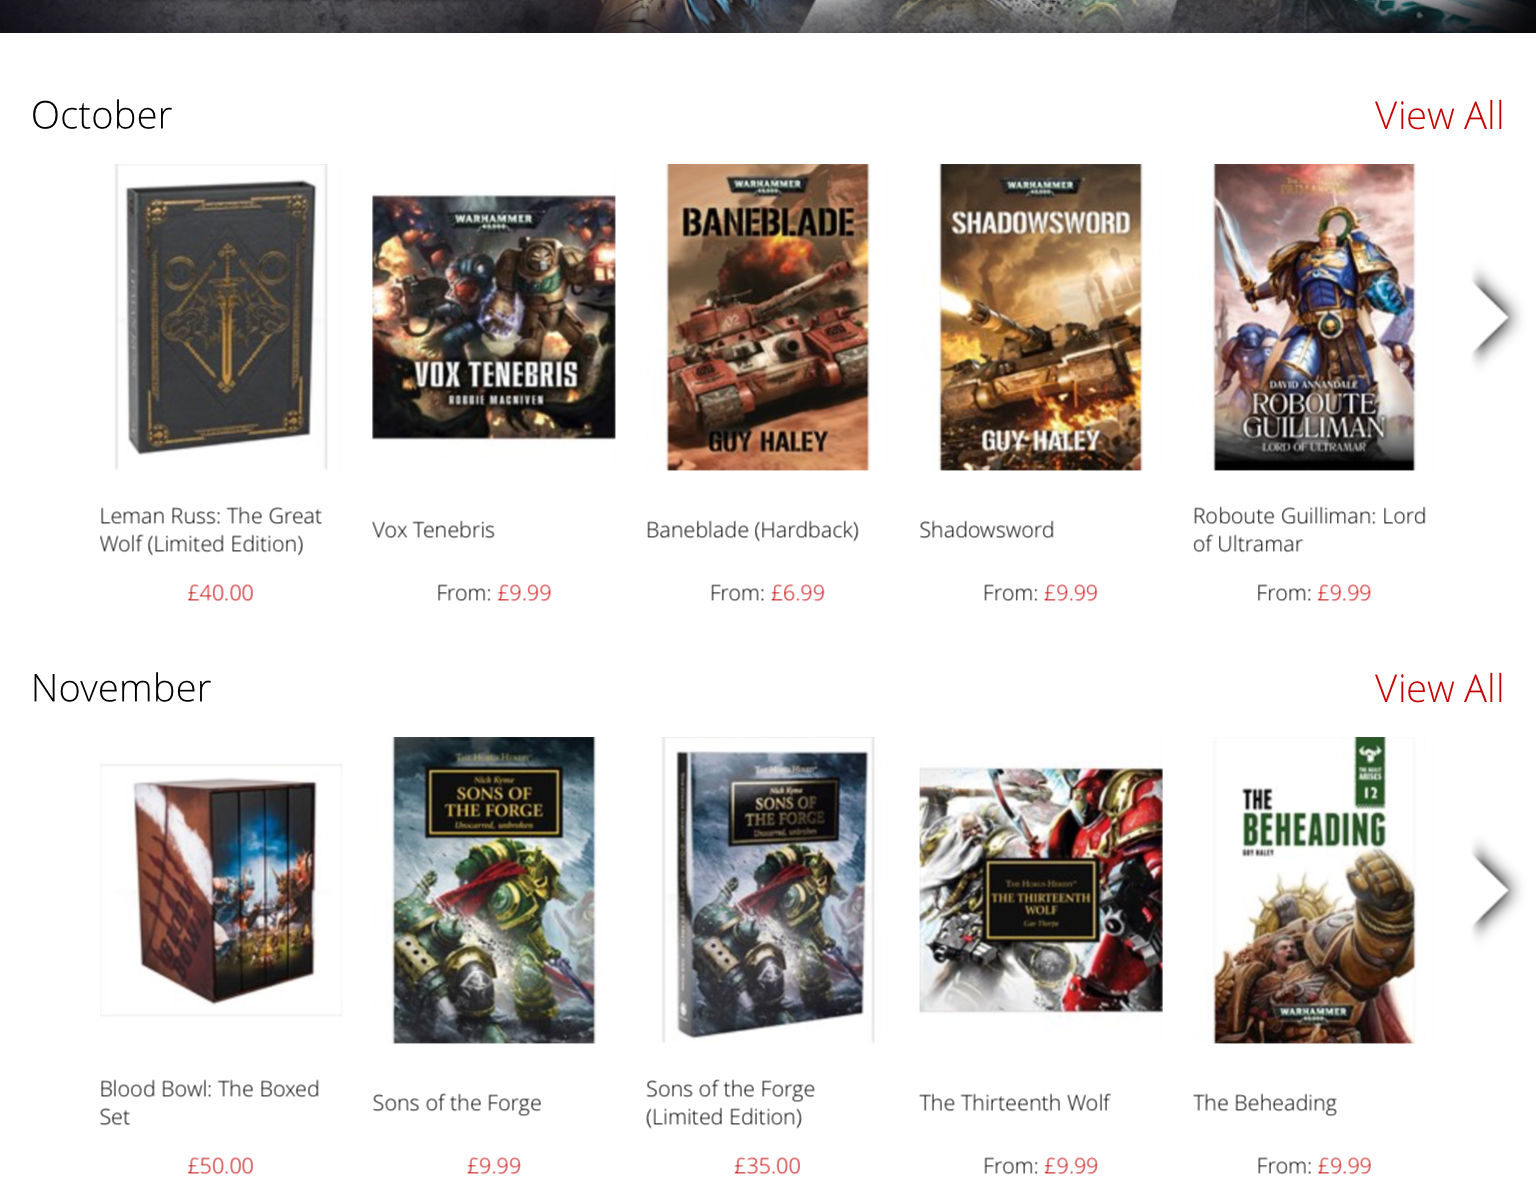Open View All for October
Screen dimensions: 1536x1200
(x=1438, y=116)
